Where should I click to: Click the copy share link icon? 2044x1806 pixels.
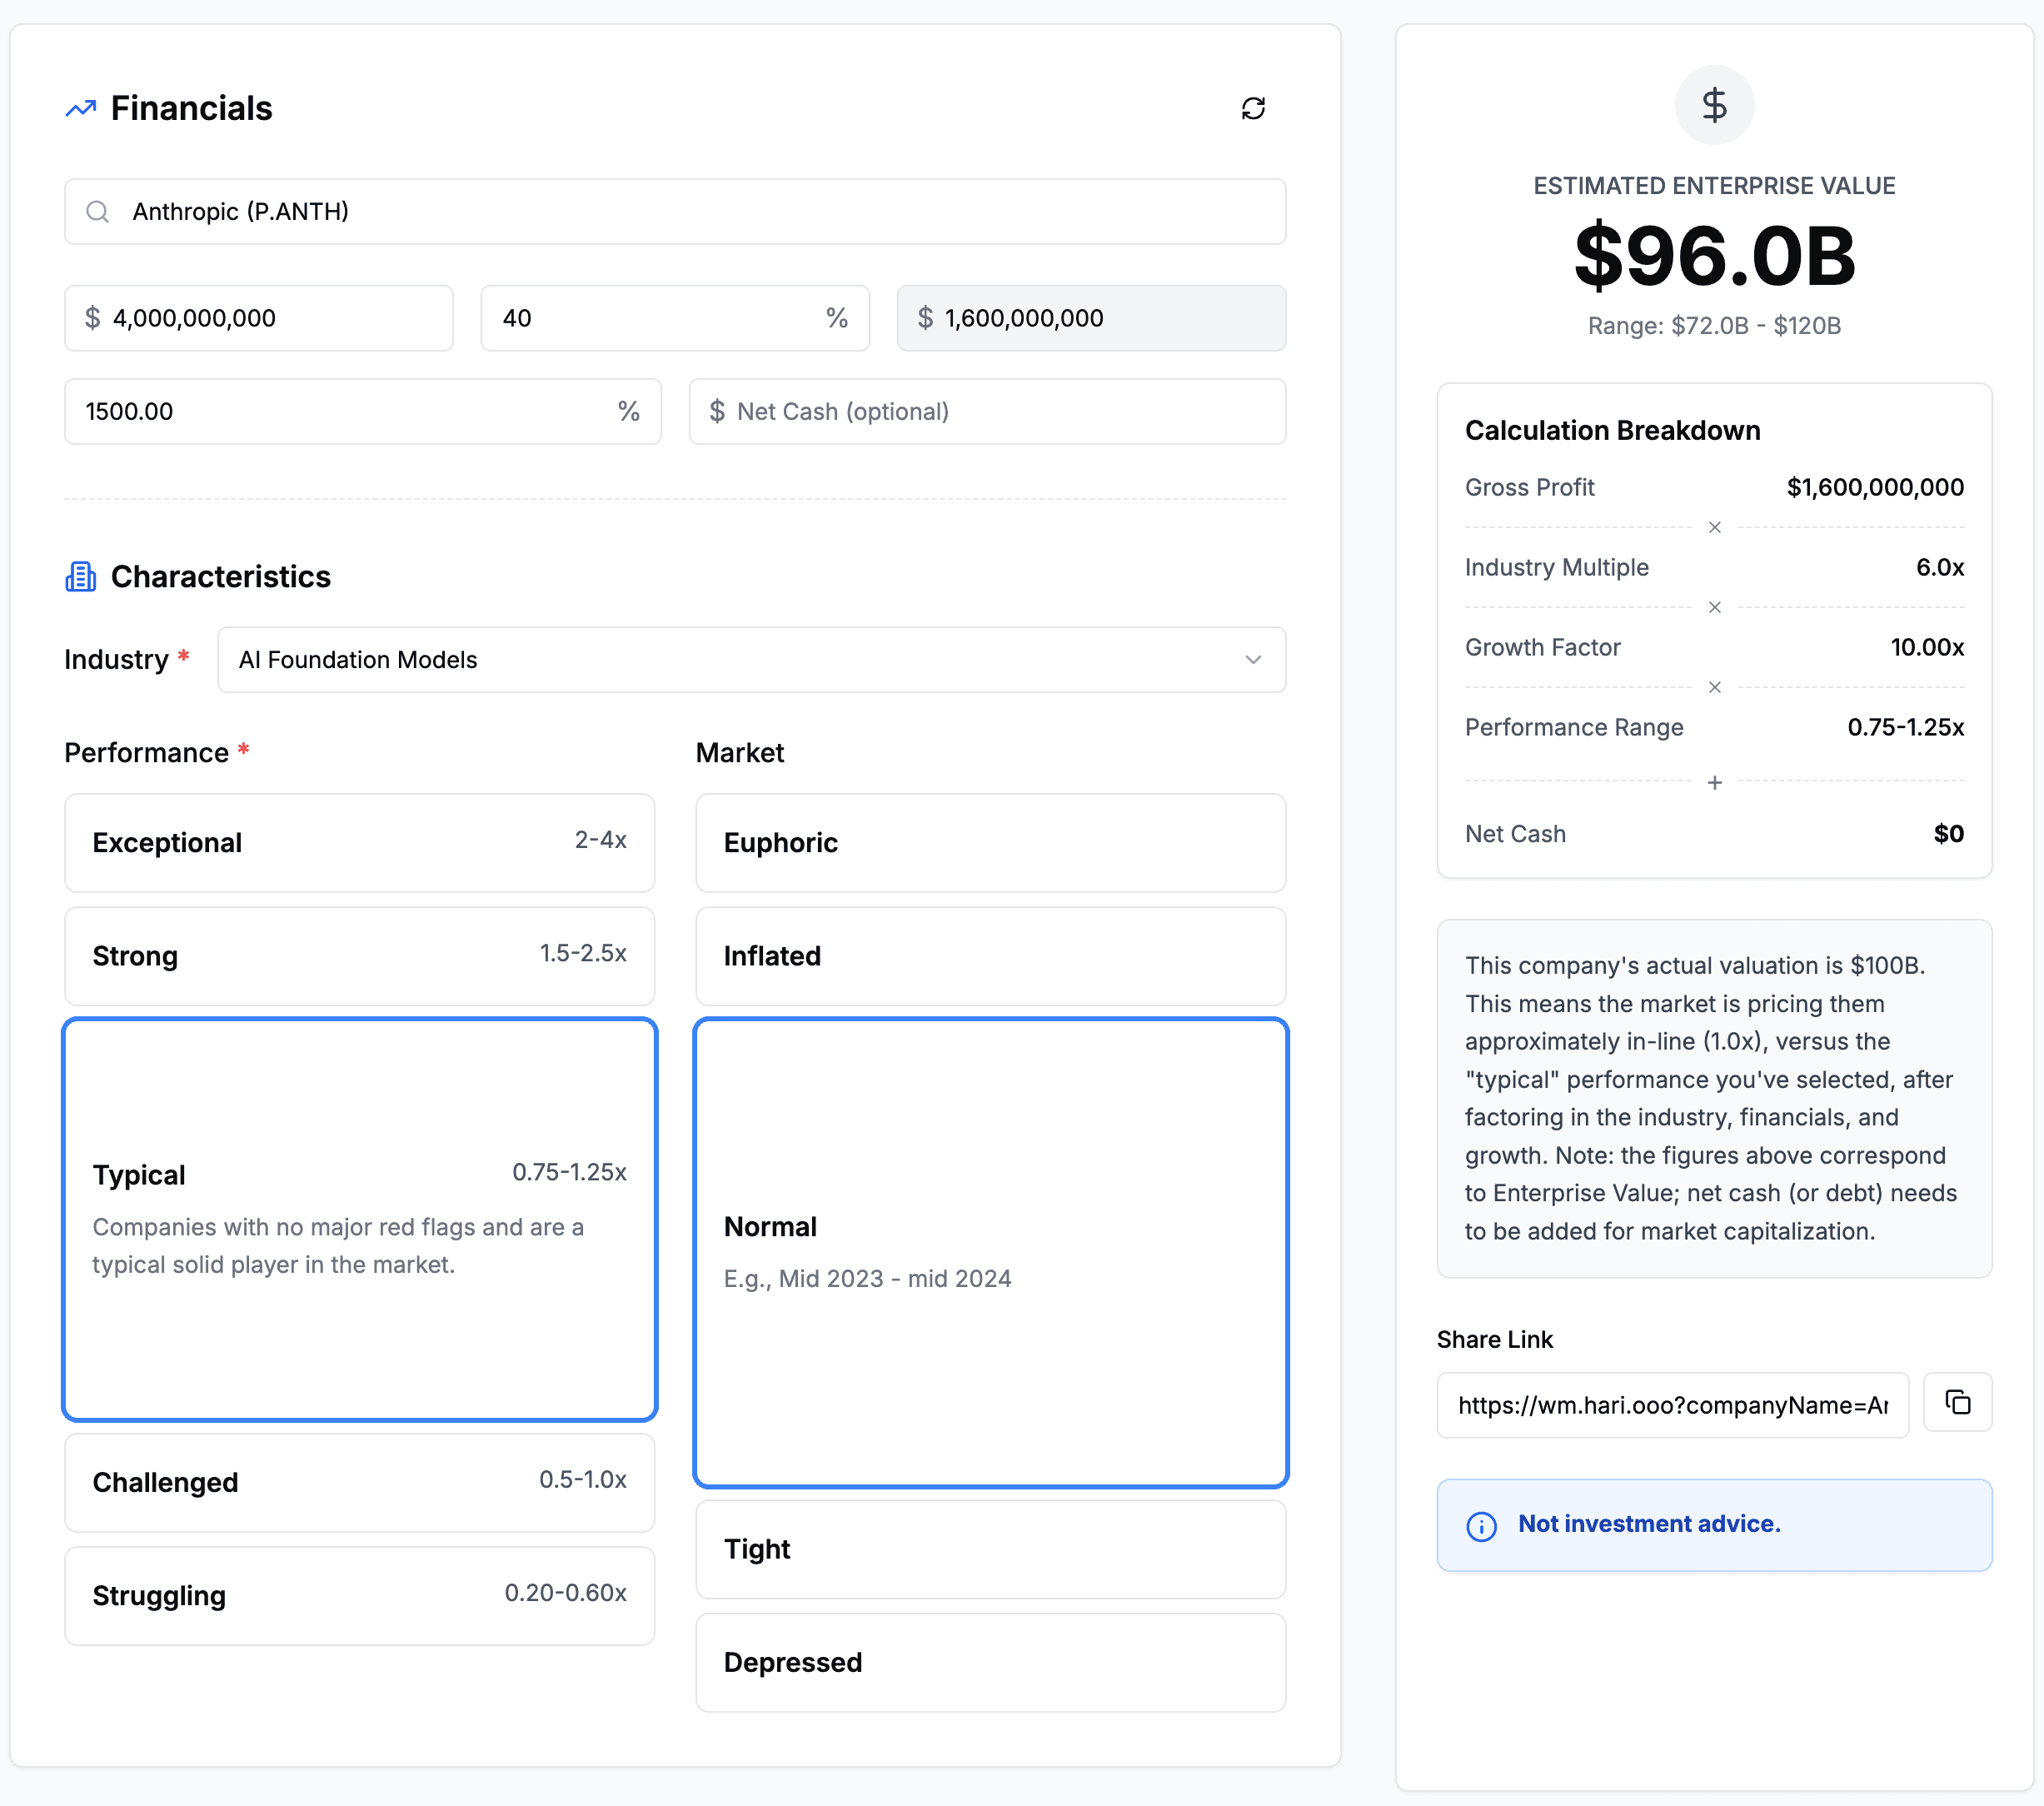pyautogui.click(x=1957, y=1402)
